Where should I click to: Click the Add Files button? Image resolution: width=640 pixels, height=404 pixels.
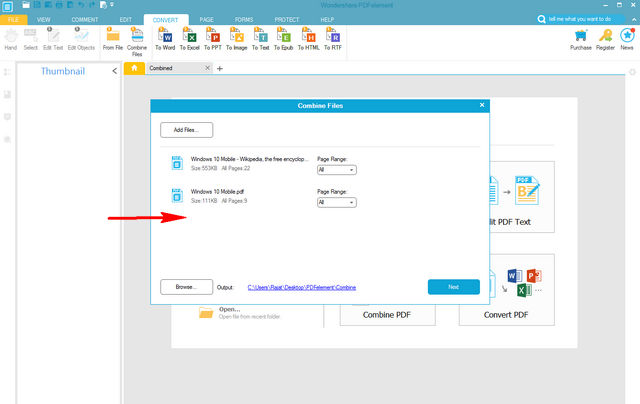coord(187,130)
